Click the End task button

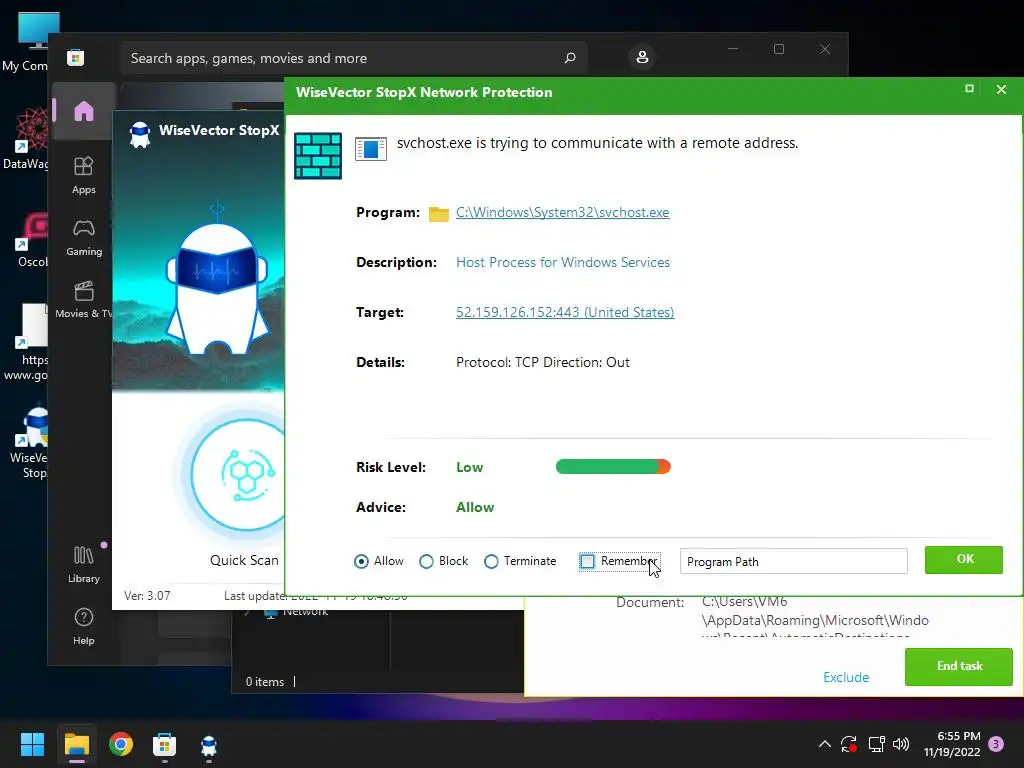[x=959, y=666]
